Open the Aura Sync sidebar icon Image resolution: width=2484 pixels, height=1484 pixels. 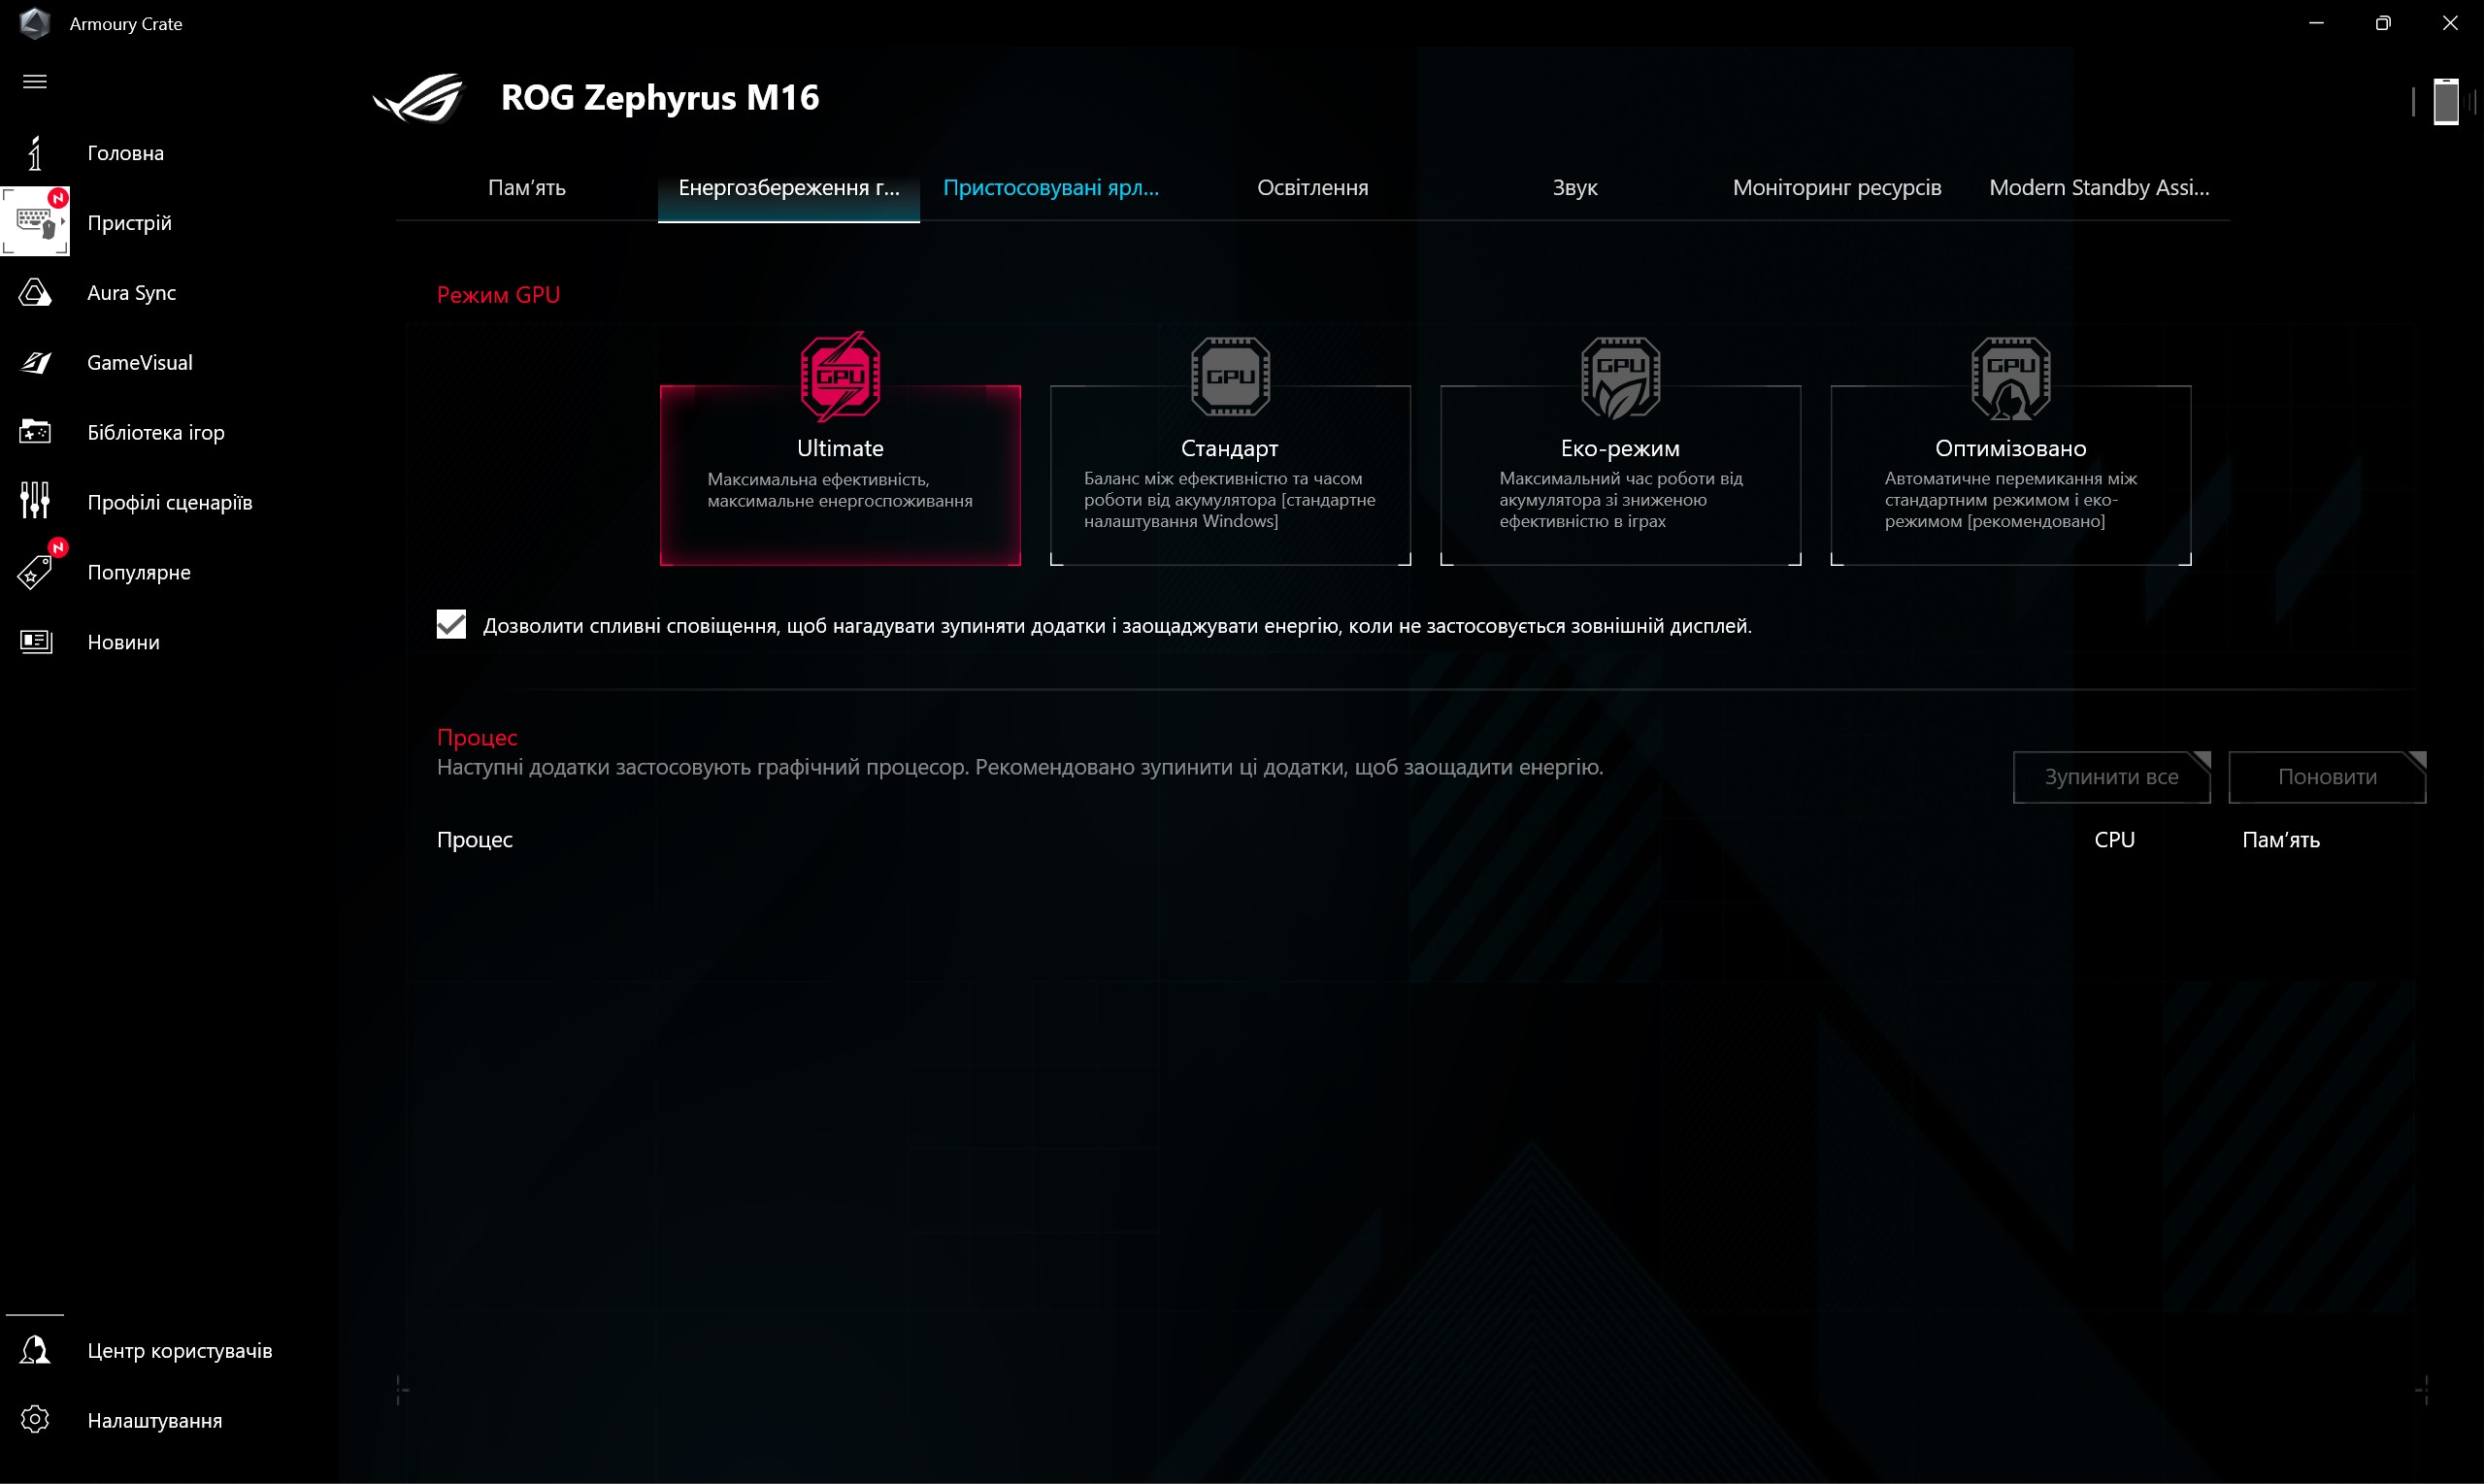coord(35,293)
